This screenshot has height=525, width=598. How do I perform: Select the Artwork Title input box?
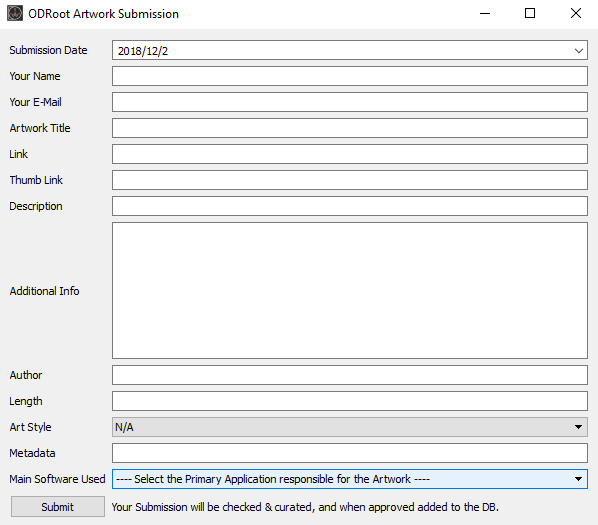[x=350, y=128]
